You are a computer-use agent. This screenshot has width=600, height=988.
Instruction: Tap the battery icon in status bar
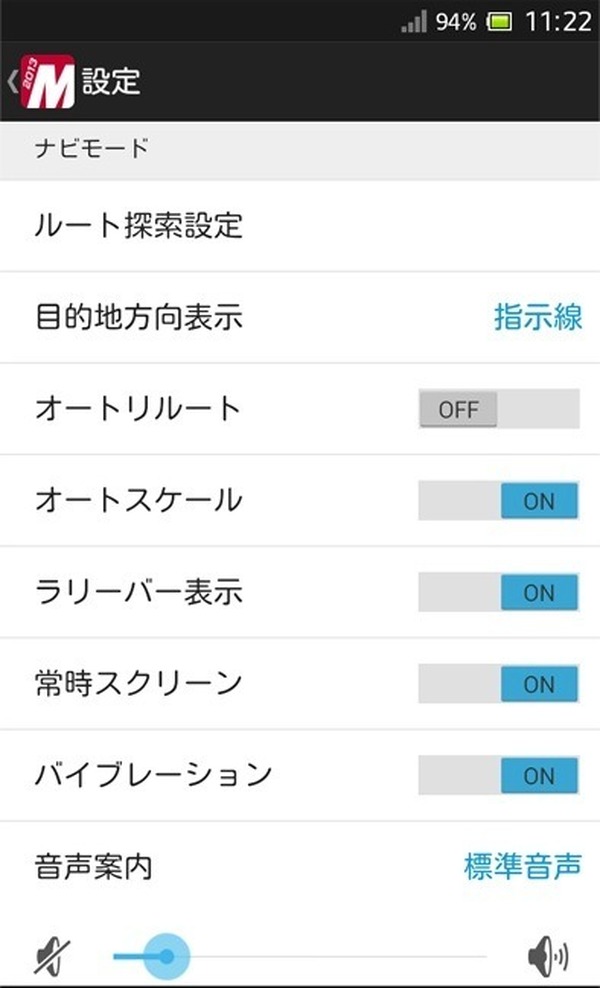[x=500, y=21]
